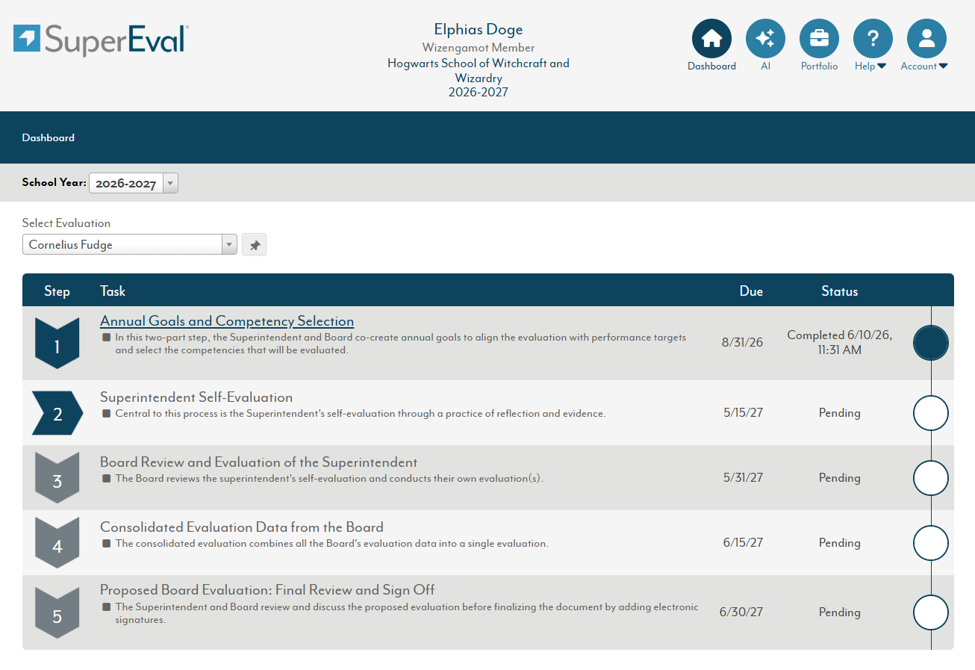Click due date 5/15/27

tap(743, 412)
